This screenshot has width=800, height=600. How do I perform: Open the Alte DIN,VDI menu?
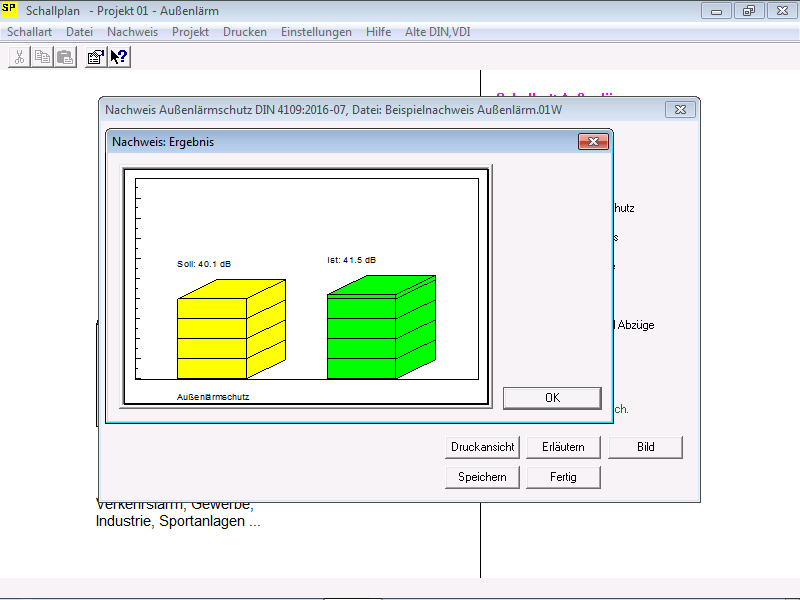point(438,32)
